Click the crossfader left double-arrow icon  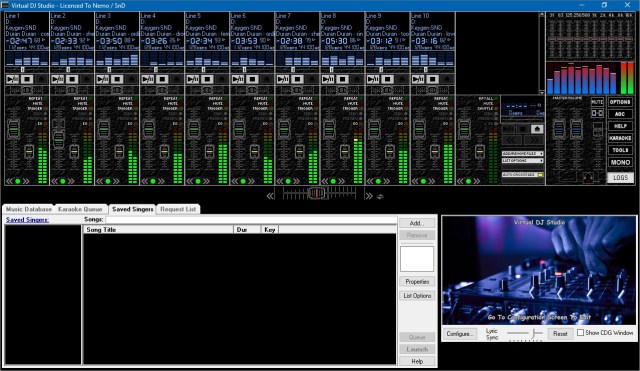270,196
